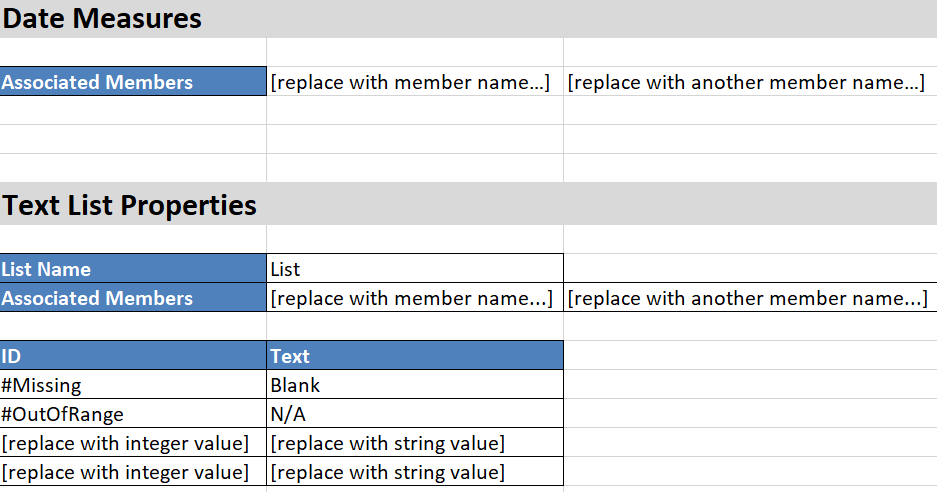Select another member name placeholder under Date Measures
This screenshot has width=937, height=492.
tap(748, 82)
